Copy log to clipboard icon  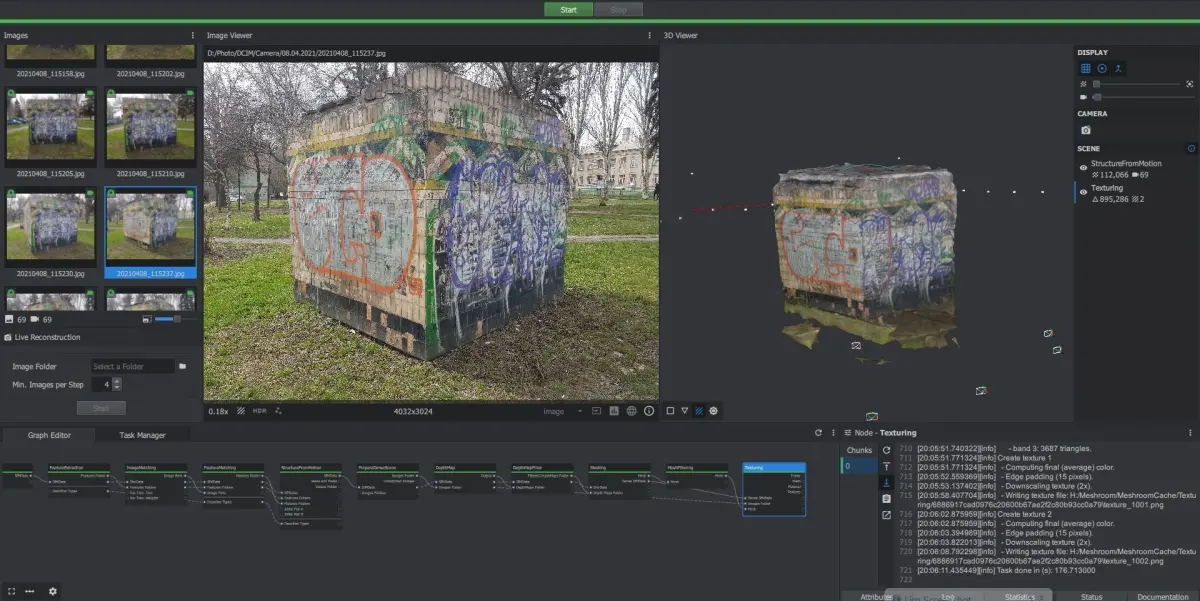[x=886, y=498]
